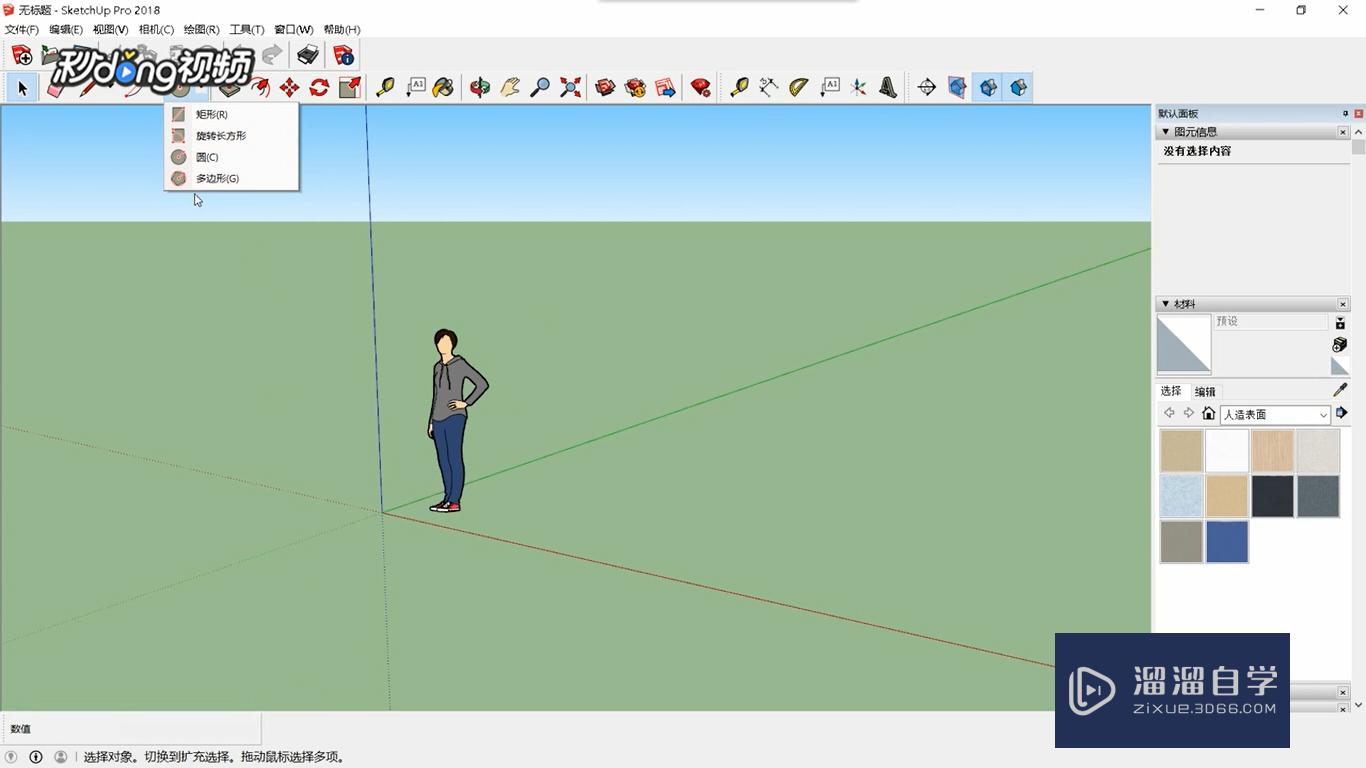1366x768 pixels.
Task: Open the 文件(F) menu
Action: pyautogui.click(x=22, y=30)
